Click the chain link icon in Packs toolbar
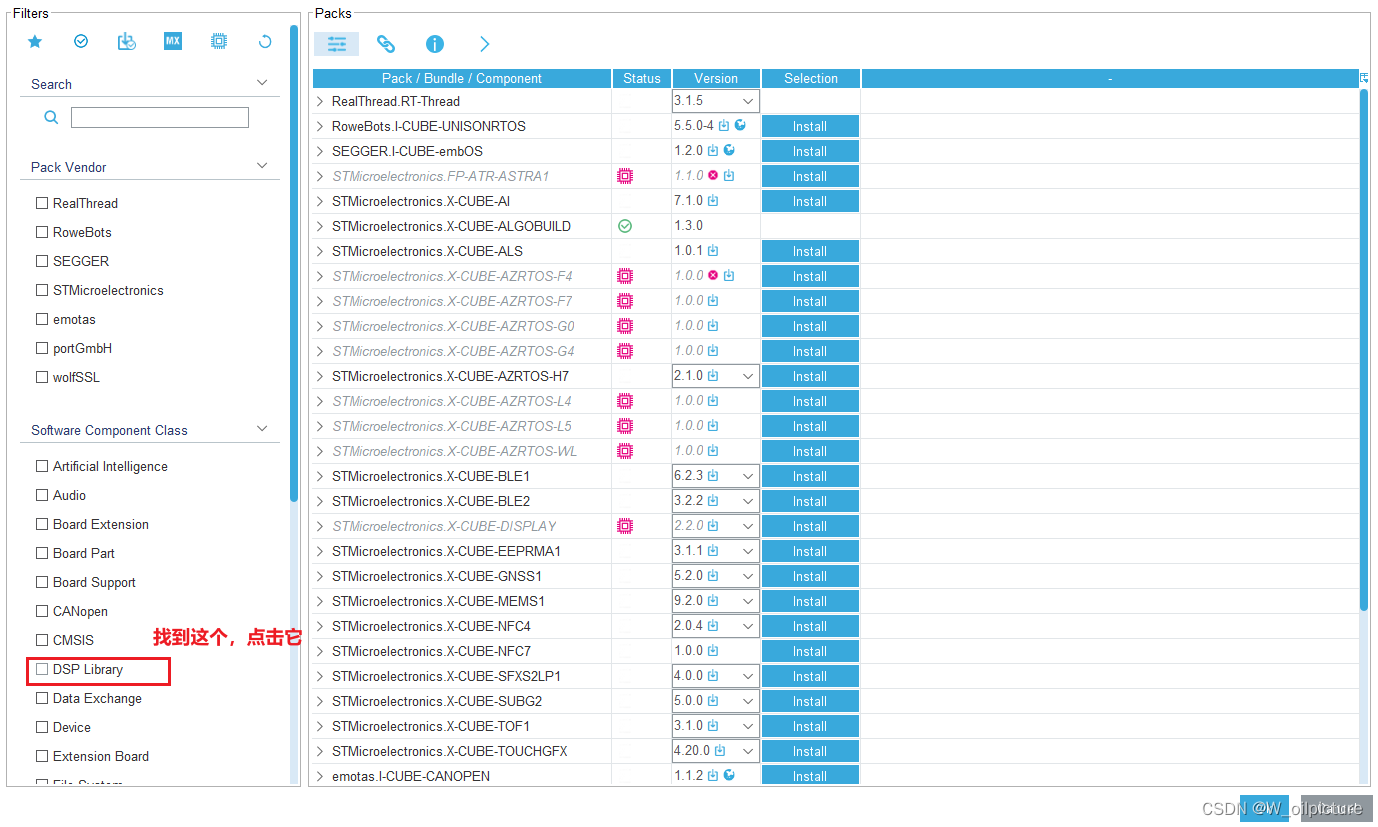Viewport: 1378px width, 827px height. (x=386, y=44)
